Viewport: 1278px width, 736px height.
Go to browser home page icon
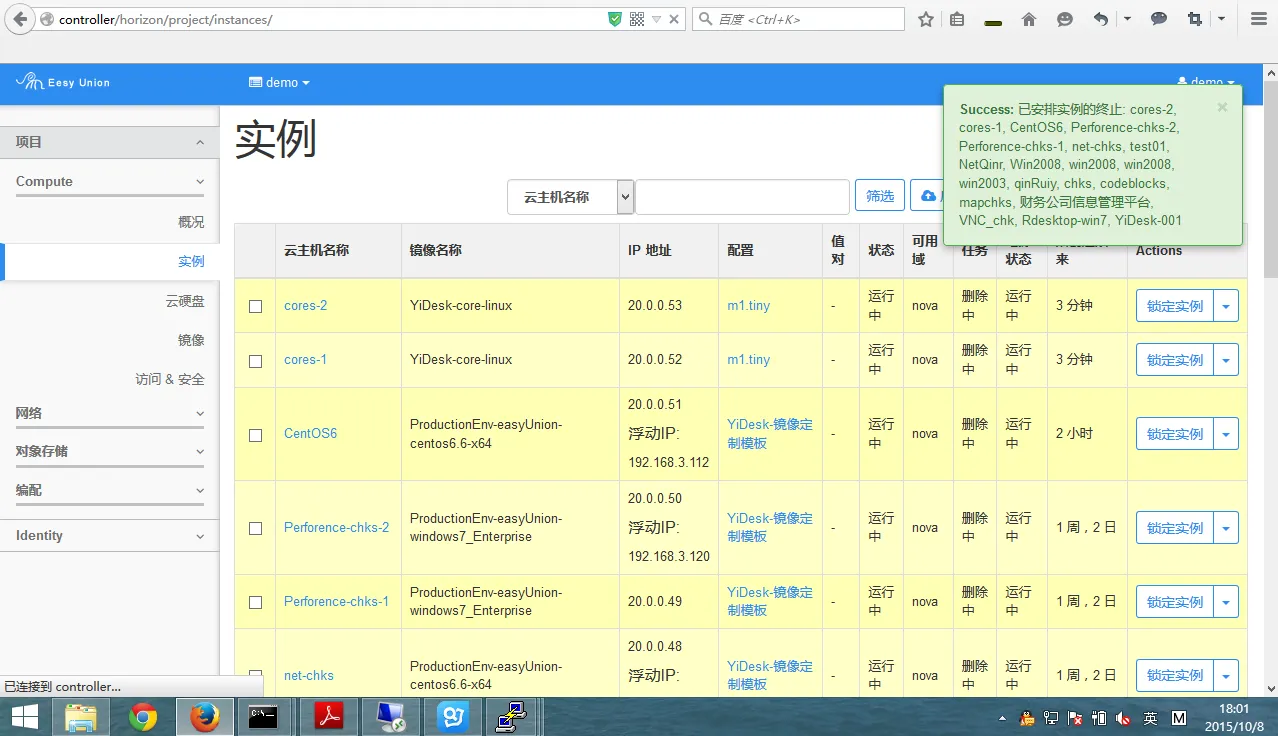[1028, 19]
